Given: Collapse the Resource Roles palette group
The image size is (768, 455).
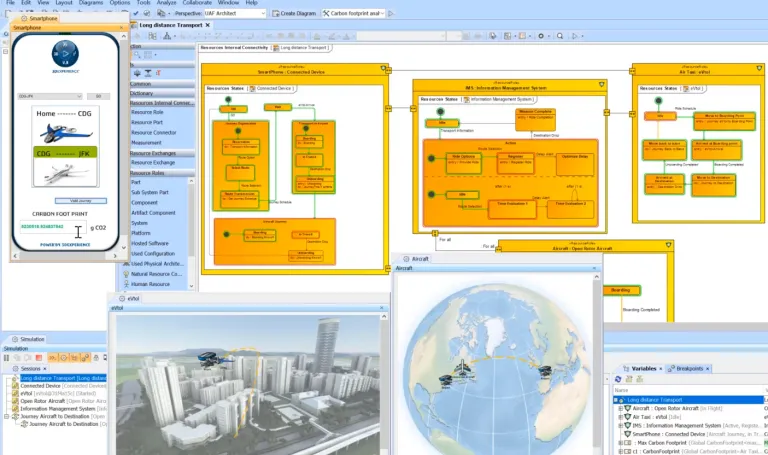Looking at the screenshot, I should click(x=162, y=173).
